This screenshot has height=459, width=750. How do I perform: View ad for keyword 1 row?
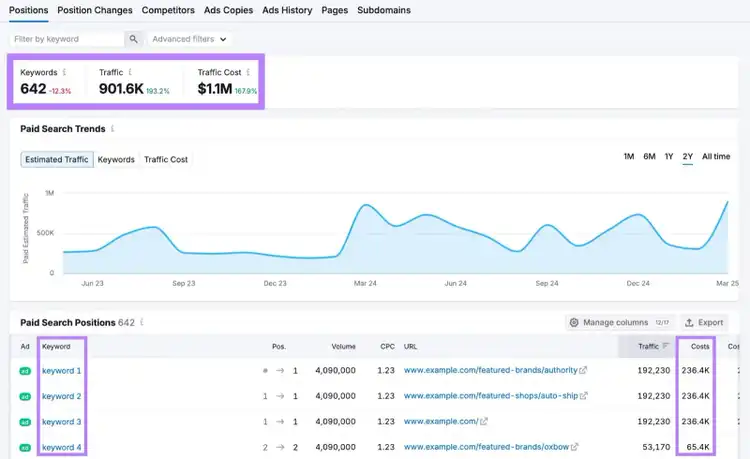25,371
